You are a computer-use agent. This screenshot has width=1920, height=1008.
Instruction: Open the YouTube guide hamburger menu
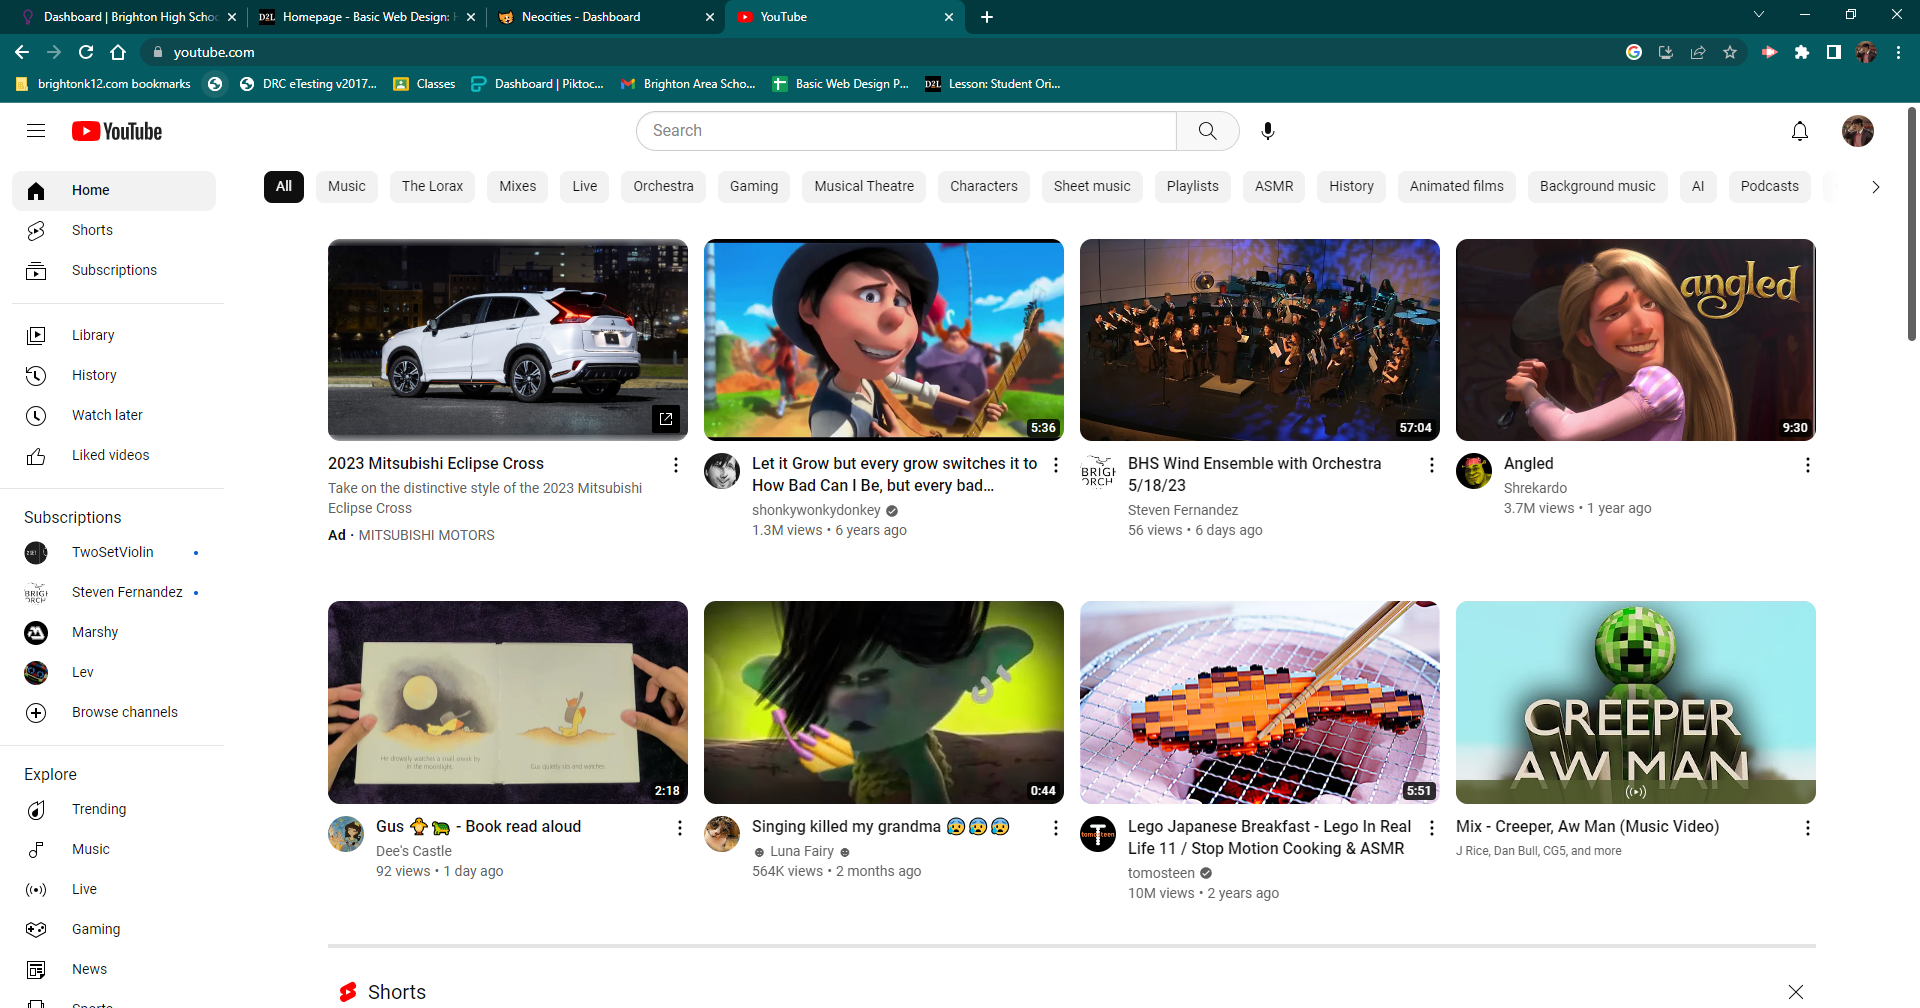[x=36, y=131]
